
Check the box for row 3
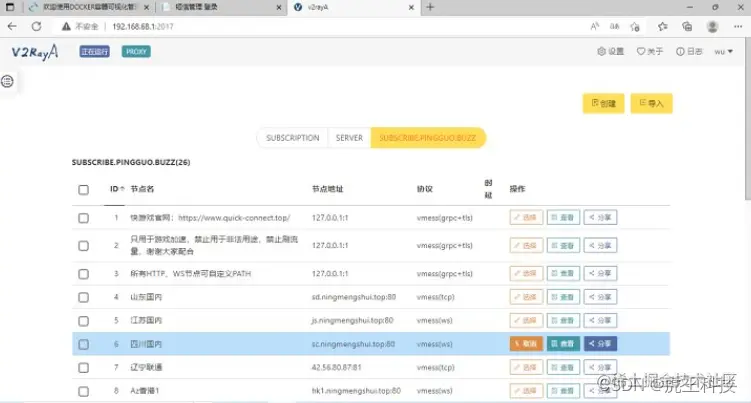pos(83,274)
